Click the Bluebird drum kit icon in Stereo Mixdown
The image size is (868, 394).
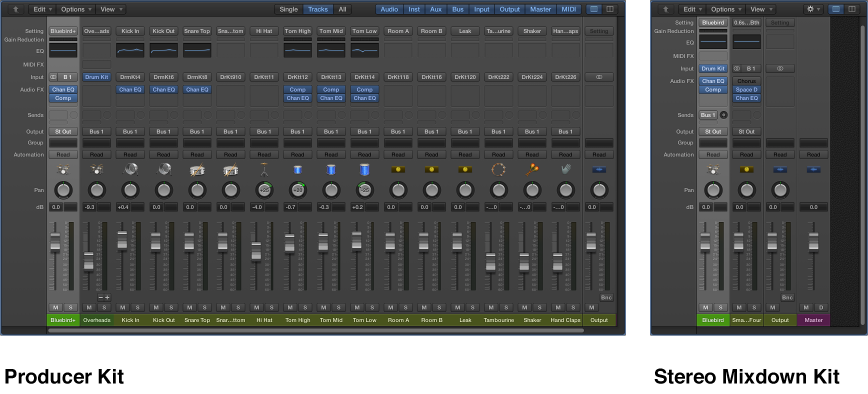tap(712, 170)
